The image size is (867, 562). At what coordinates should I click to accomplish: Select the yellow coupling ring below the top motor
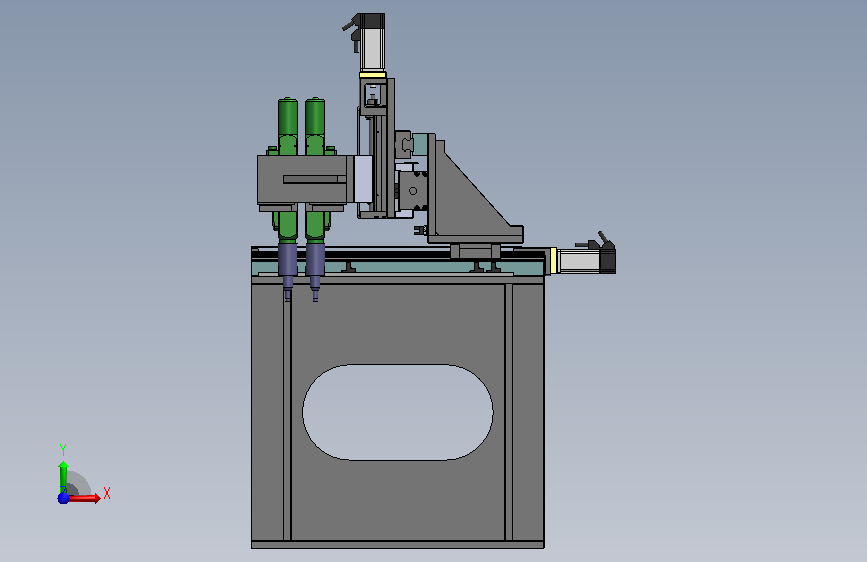[372, 75]
